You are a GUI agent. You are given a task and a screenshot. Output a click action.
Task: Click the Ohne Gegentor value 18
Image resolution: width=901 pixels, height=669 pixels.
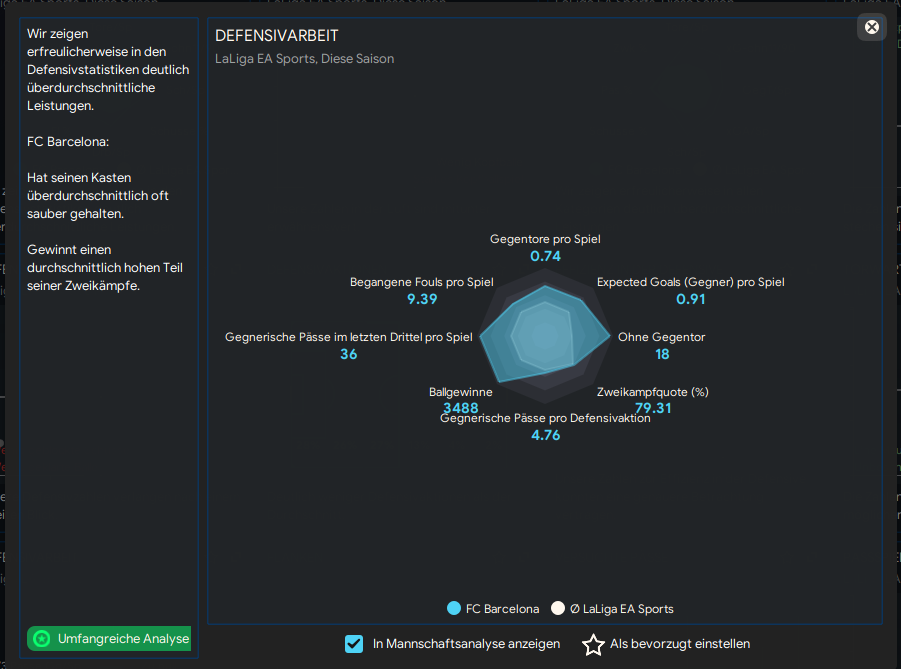pyautogui.click(x=662, y=354)
